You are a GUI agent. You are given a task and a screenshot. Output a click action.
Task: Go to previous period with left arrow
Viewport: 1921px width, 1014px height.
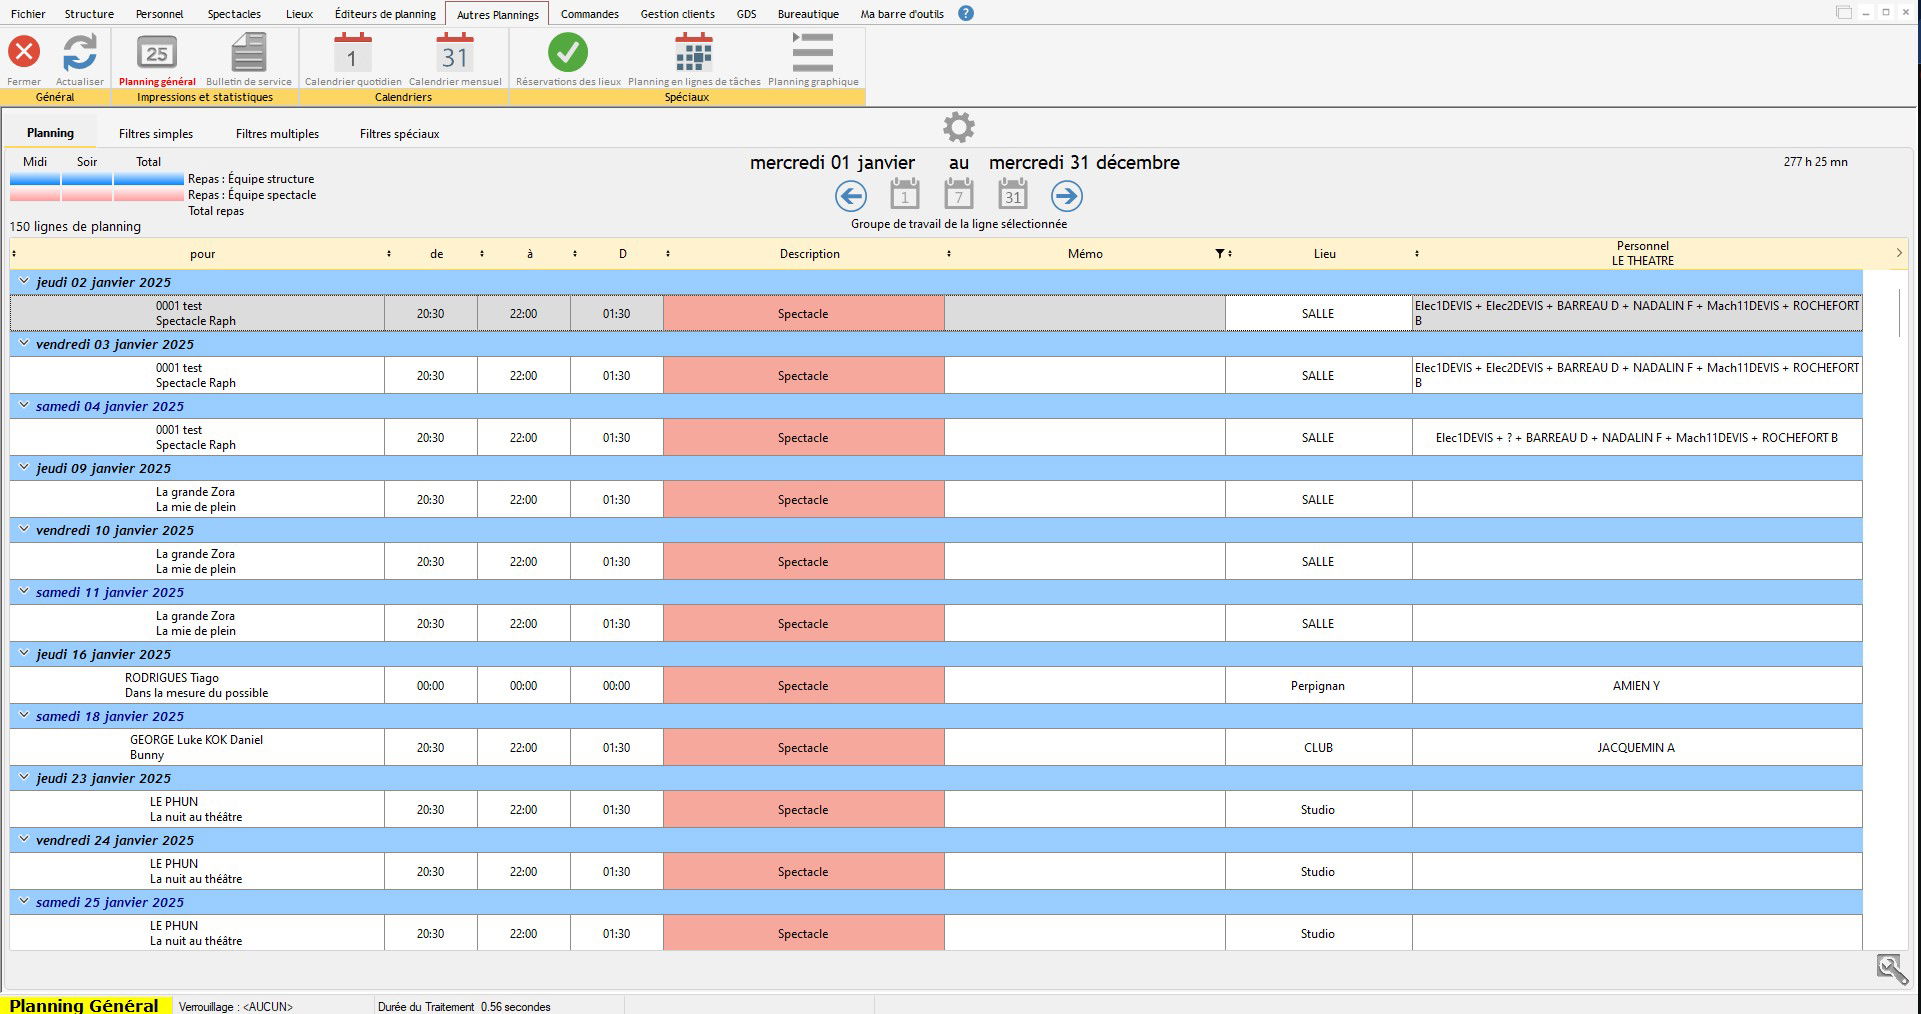pyautogui.click(x=851, y=196)
